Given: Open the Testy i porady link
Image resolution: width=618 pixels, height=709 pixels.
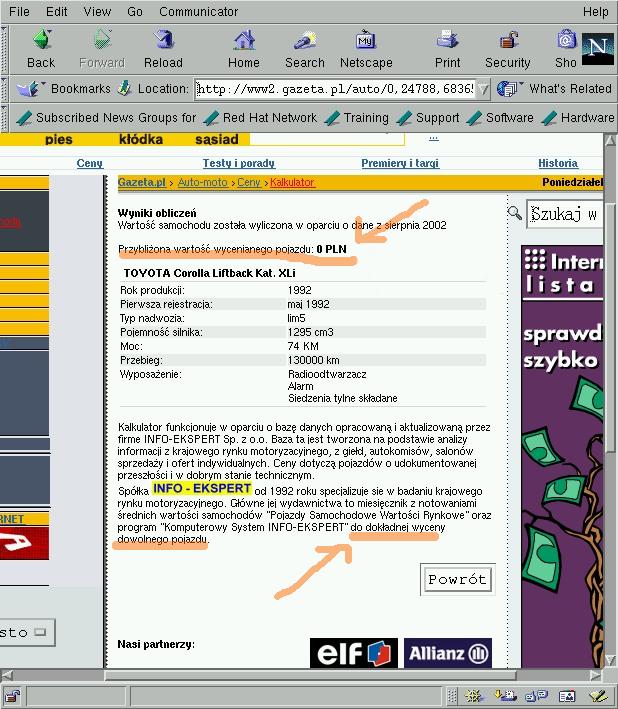Looking at the screenshot, I should point(239,163).
